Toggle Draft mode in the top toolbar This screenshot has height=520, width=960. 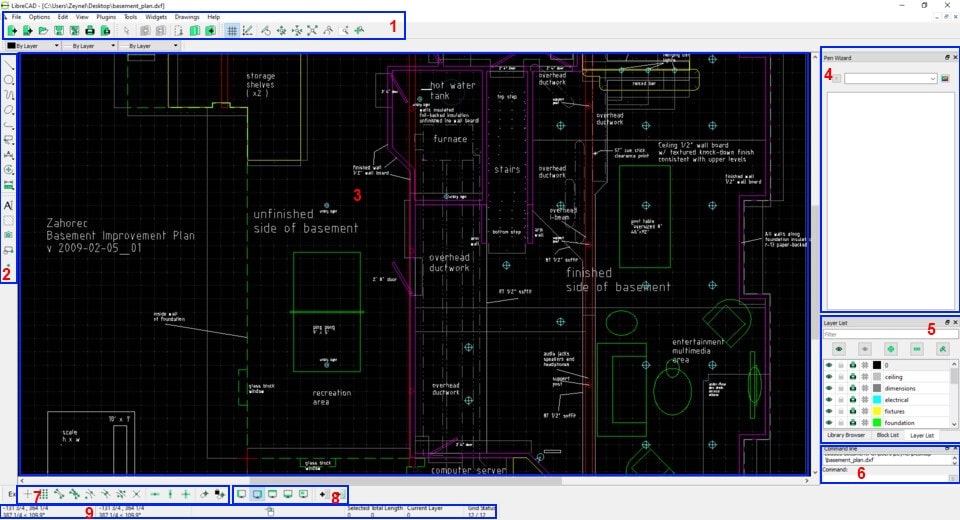[x=247, y=30]
